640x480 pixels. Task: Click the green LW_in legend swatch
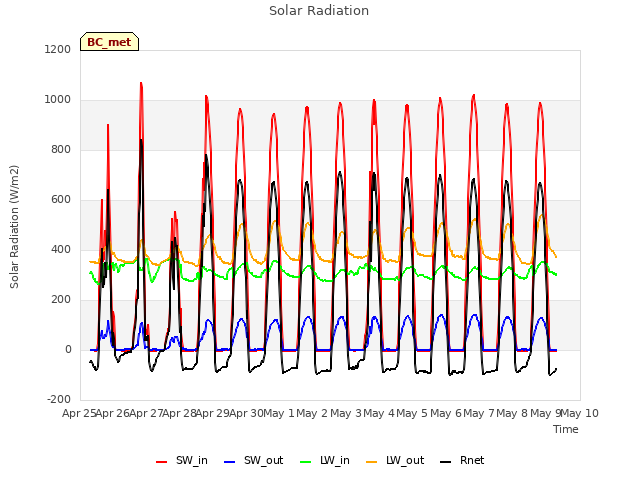coord(306,462)
